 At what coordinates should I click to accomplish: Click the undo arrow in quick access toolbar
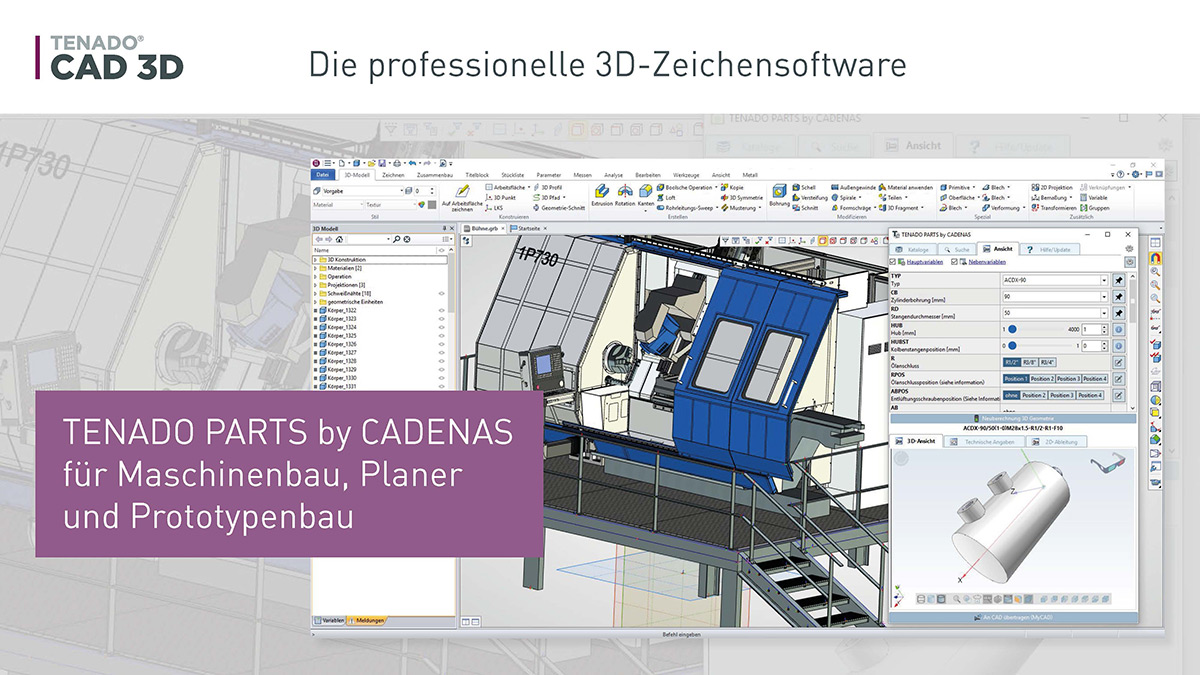pyautogui.click(x=413, y=163)
